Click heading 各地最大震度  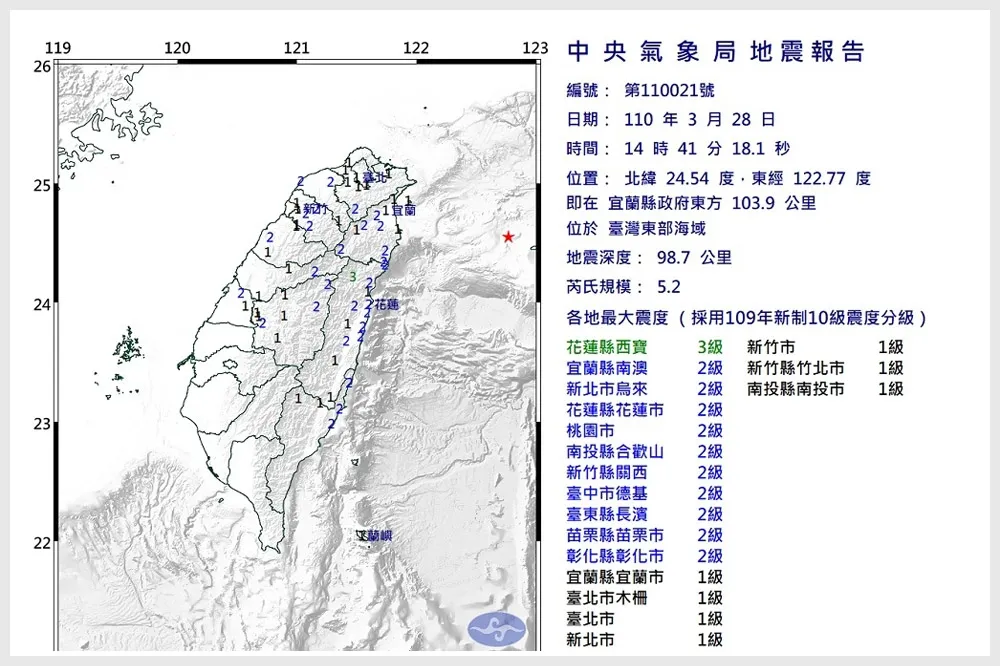617,318
